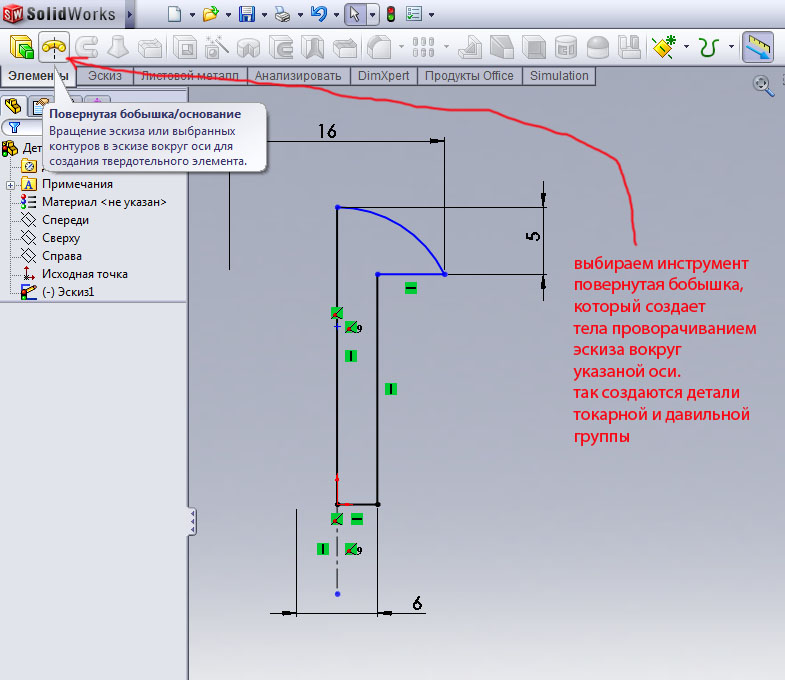
Task: Open the dropdown arrow beside the Undo icon
Action: coord(334,14)
